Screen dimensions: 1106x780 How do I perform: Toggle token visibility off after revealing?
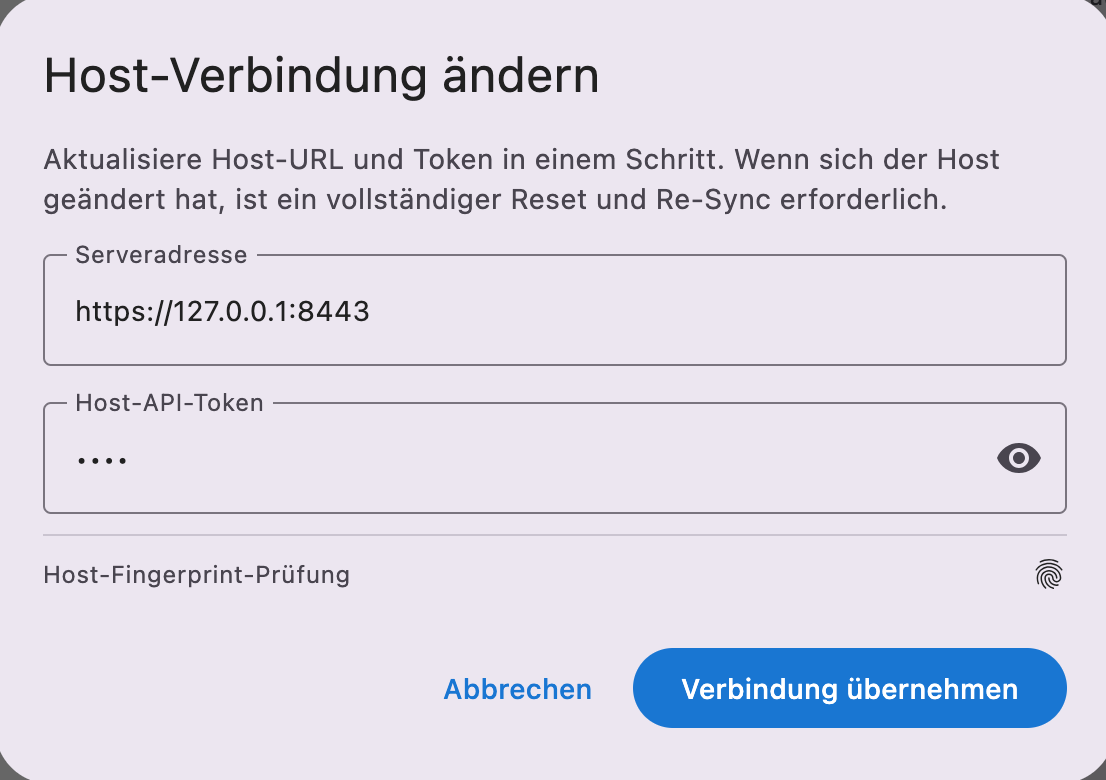point(1018,458)
